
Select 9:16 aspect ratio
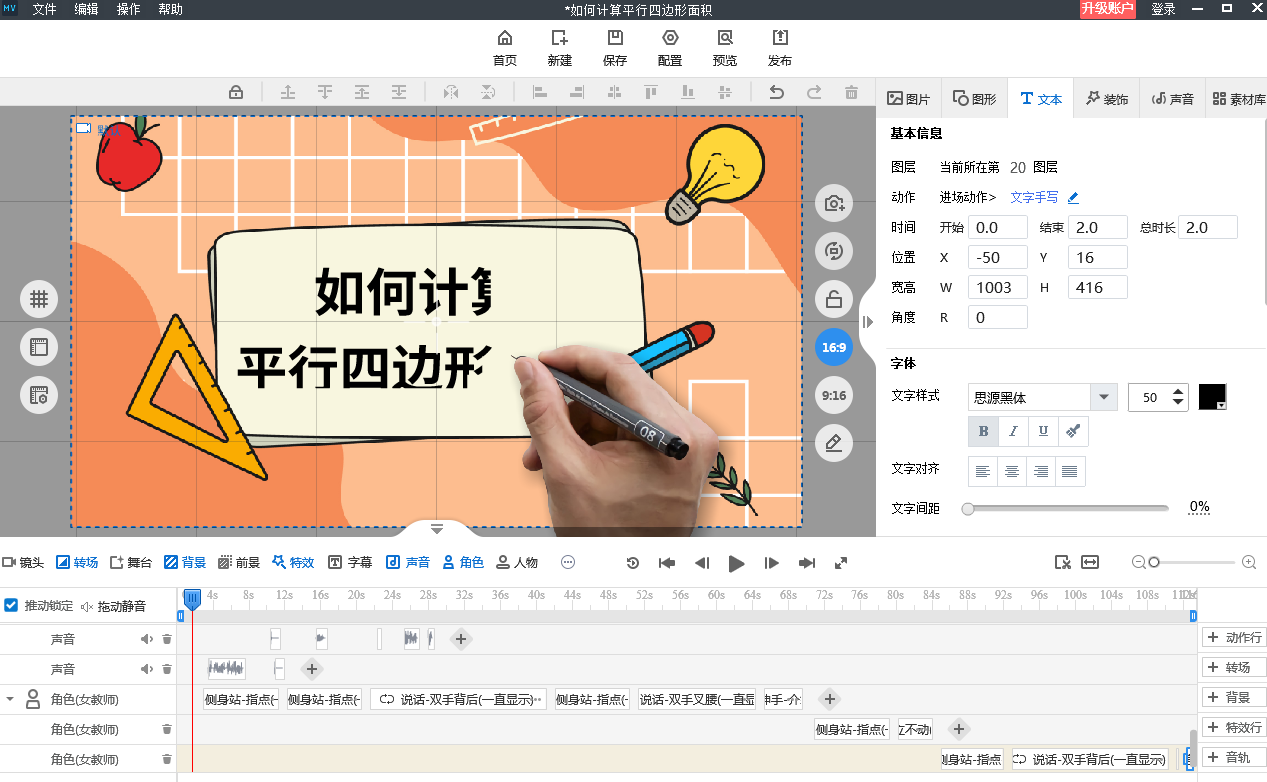tap(834, 395)
